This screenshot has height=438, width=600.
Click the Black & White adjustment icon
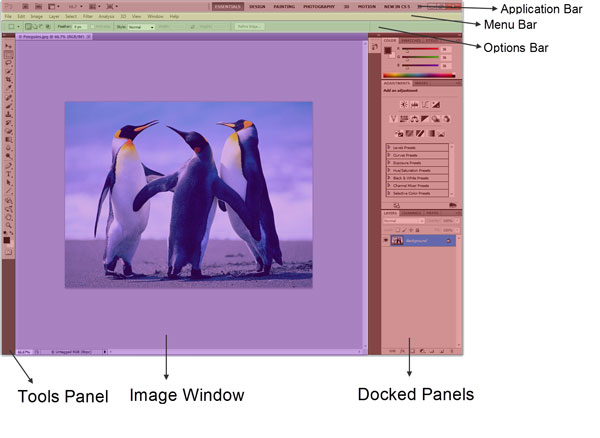(424, 119)
